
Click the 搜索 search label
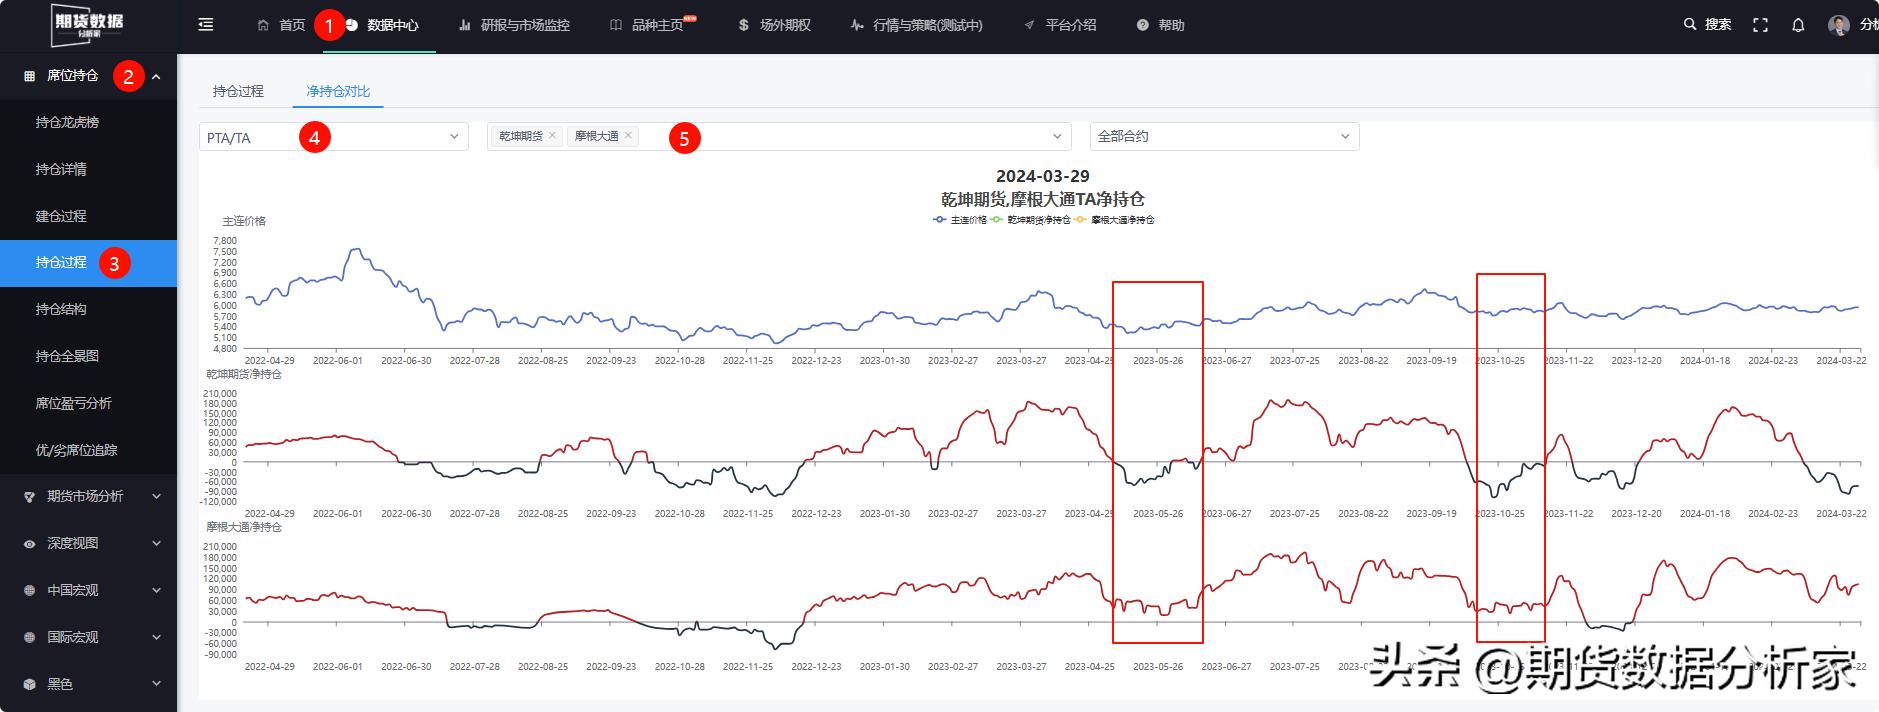point(1718,24)
